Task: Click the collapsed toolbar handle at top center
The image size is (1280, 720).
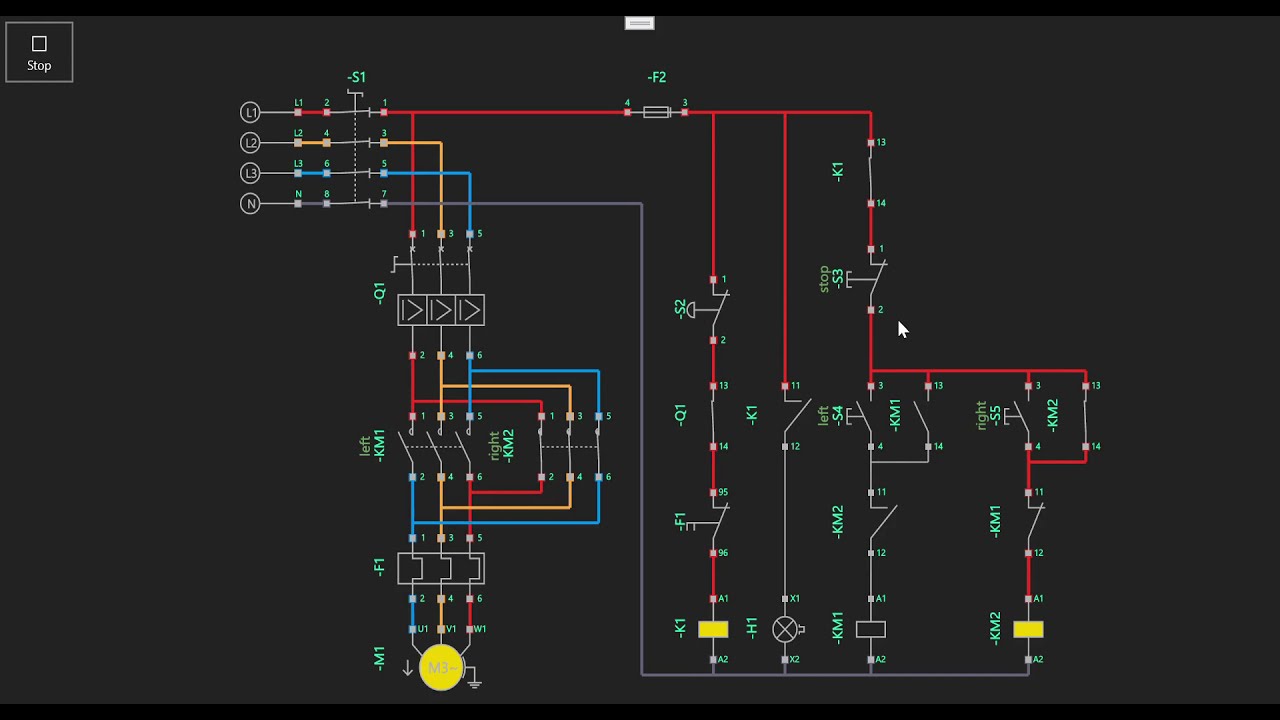Action: pyautogui.click(x=640, y=23)
